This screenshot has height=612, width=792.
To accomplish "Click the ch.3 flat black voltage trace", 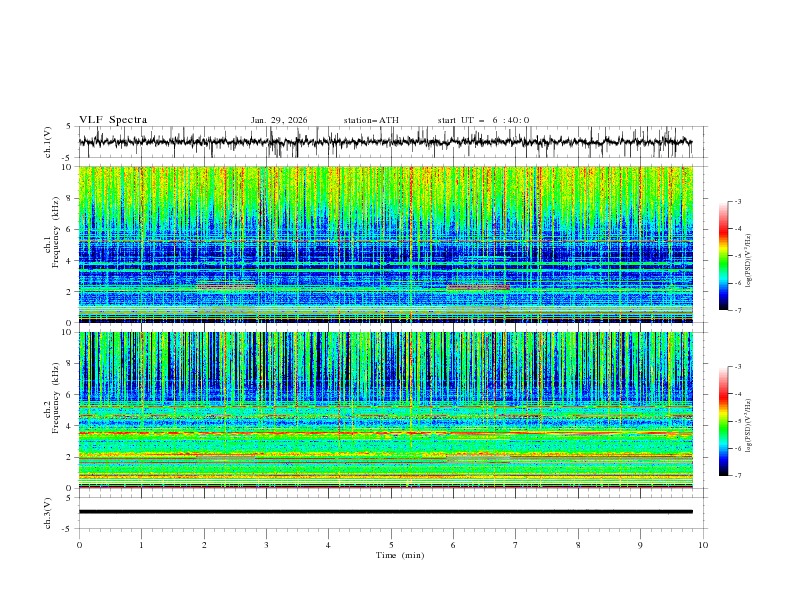I will pyautogui.click(x=385, y=512).
